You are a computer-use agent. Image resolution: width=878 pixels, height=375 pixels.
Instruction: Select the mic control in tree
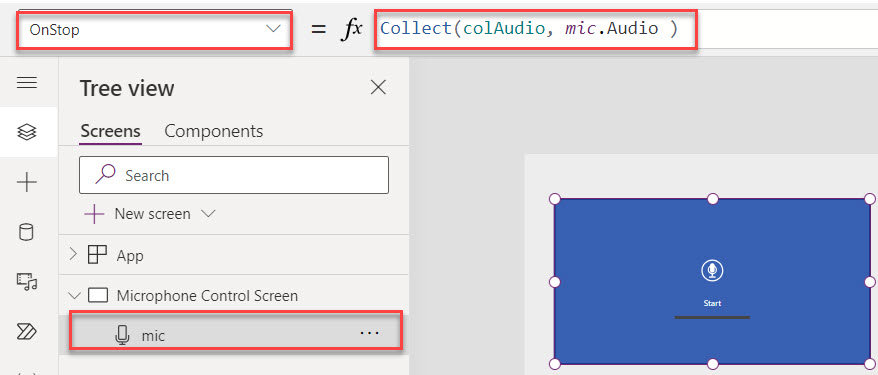[235, 335]
